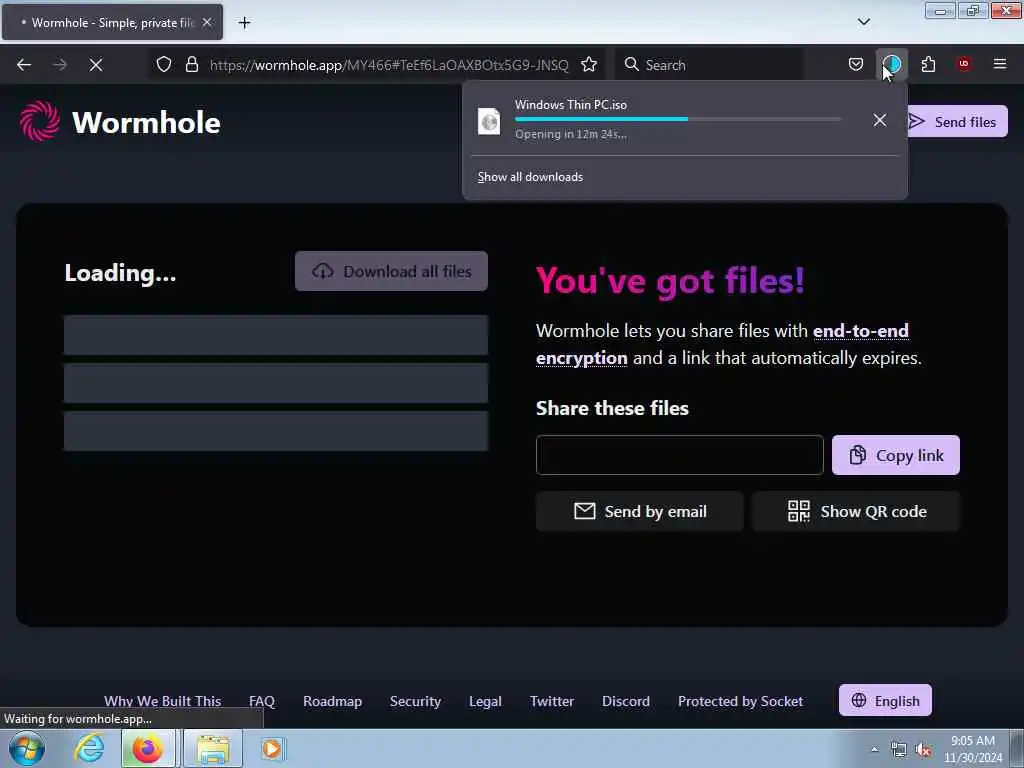
Task: Open the Windows Start menu
Action: [x=27, y=749]
